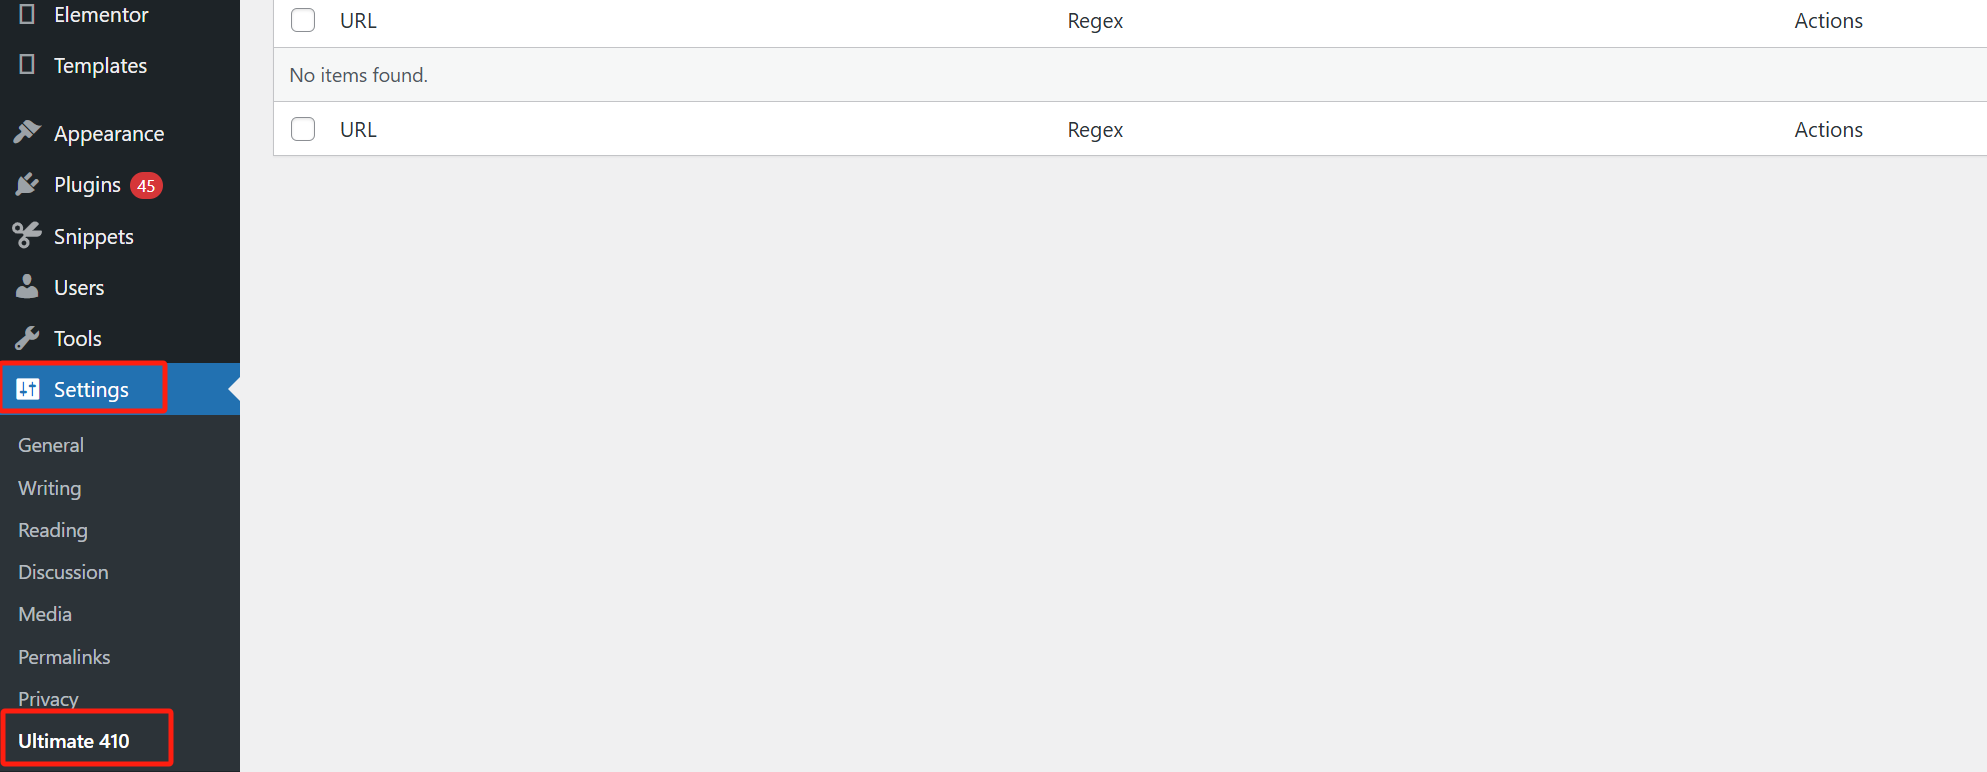Screen dimensions: 1987x772
Task: Click the Users person icon
Action: tap(27, 287)
